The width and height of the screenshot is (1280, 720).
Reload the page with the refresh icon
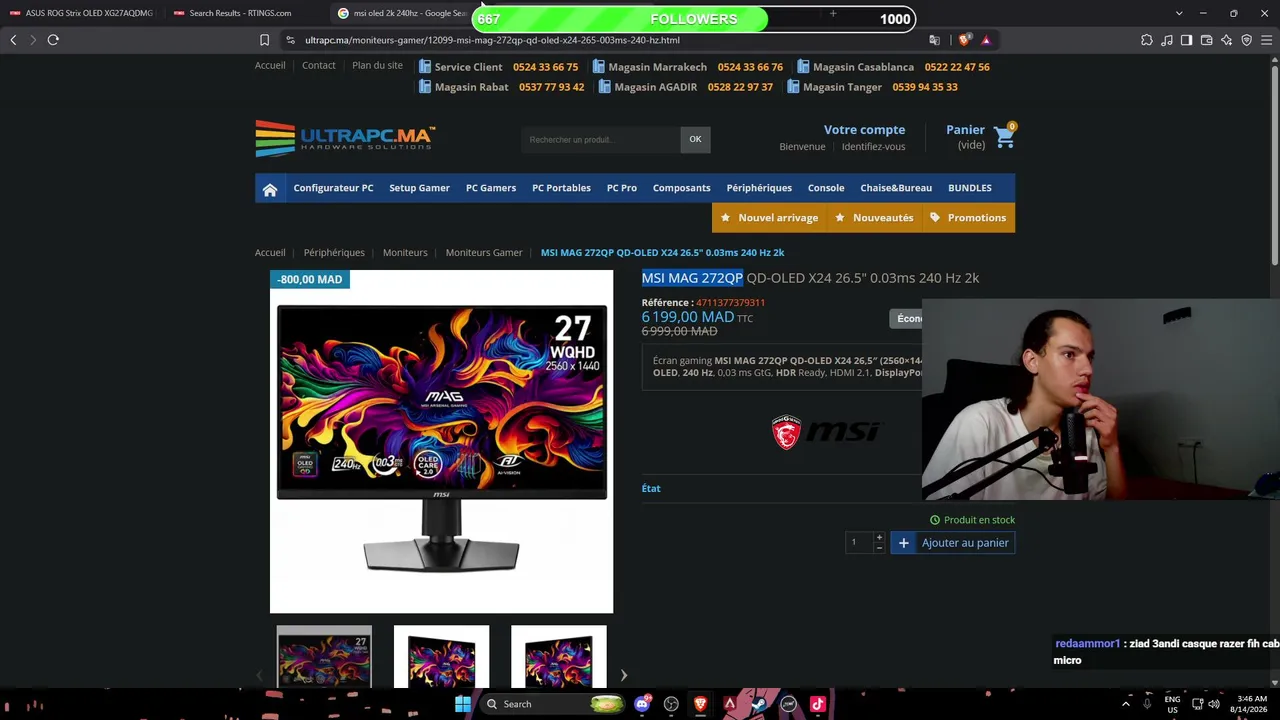53,40
